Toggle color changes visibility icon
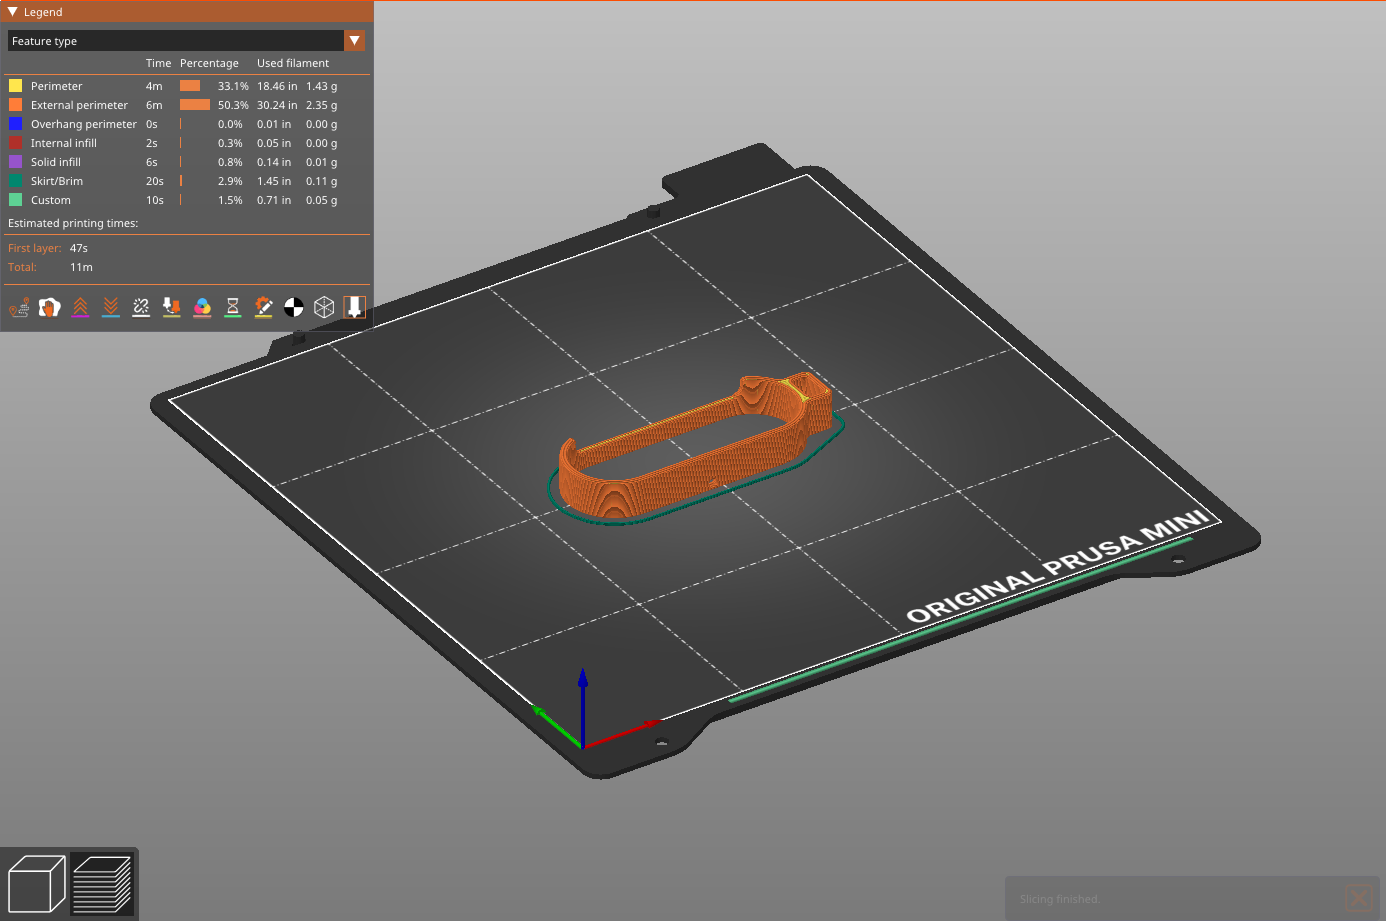1390x922 pixels. 202,308
